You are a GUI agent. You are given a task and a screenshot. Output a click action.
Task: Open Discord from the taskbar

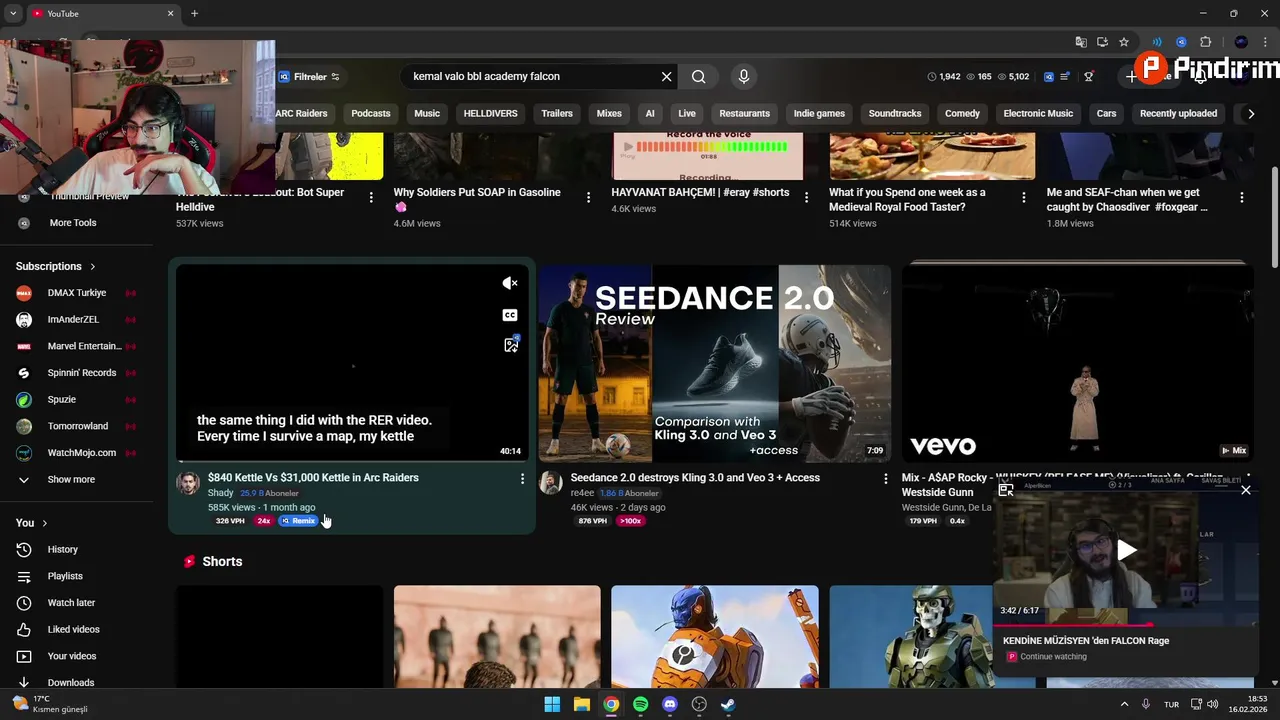pos(670,704)
